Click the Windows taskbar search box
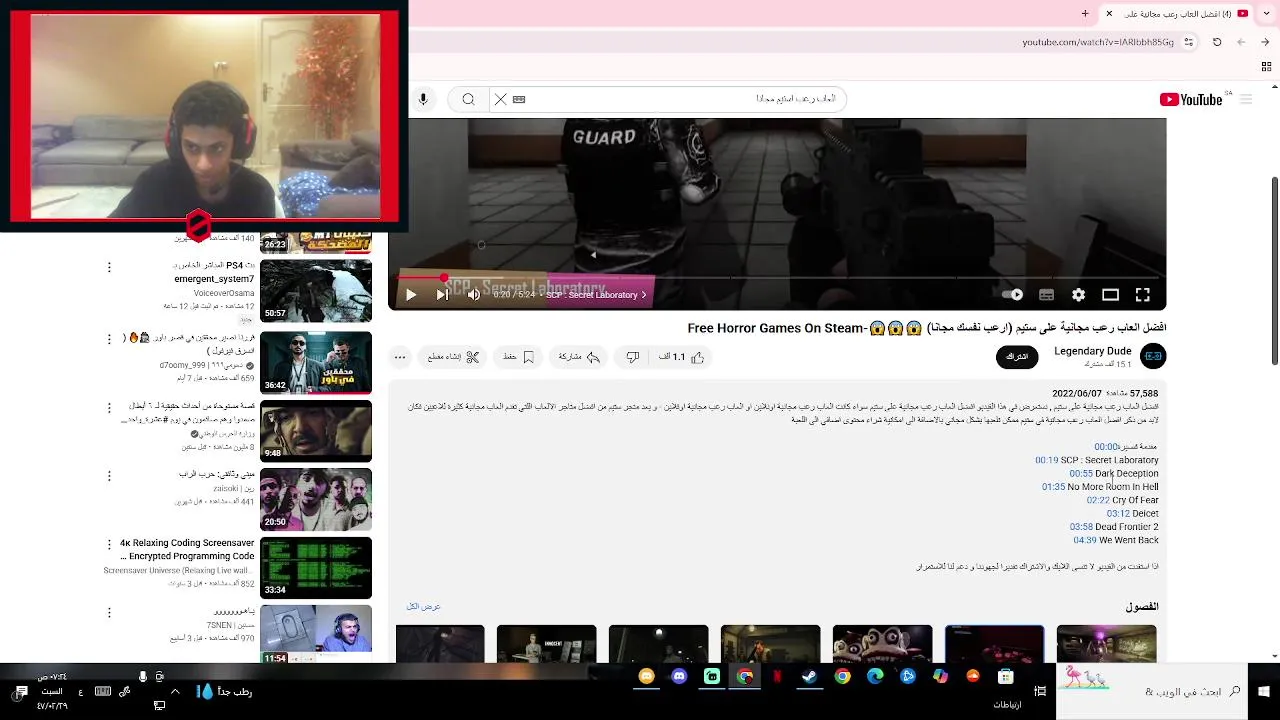The height and width of the screenshot is (720, 1280). click(x=1150, y=691)
